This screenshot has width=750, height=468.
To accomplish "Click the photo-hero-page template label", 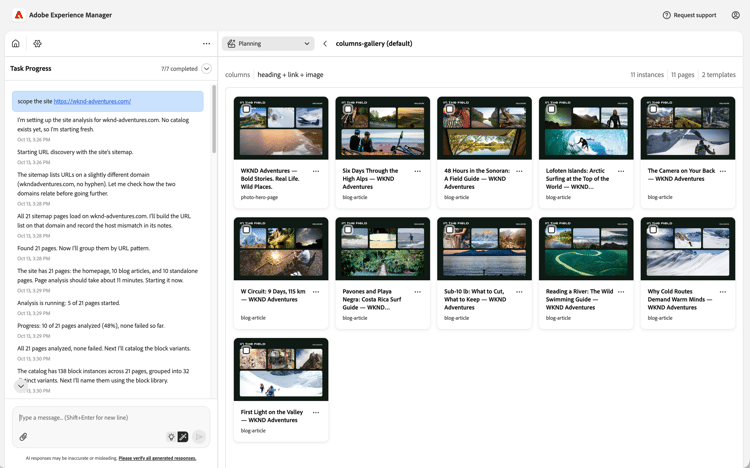I will click(x=259, y=197).
